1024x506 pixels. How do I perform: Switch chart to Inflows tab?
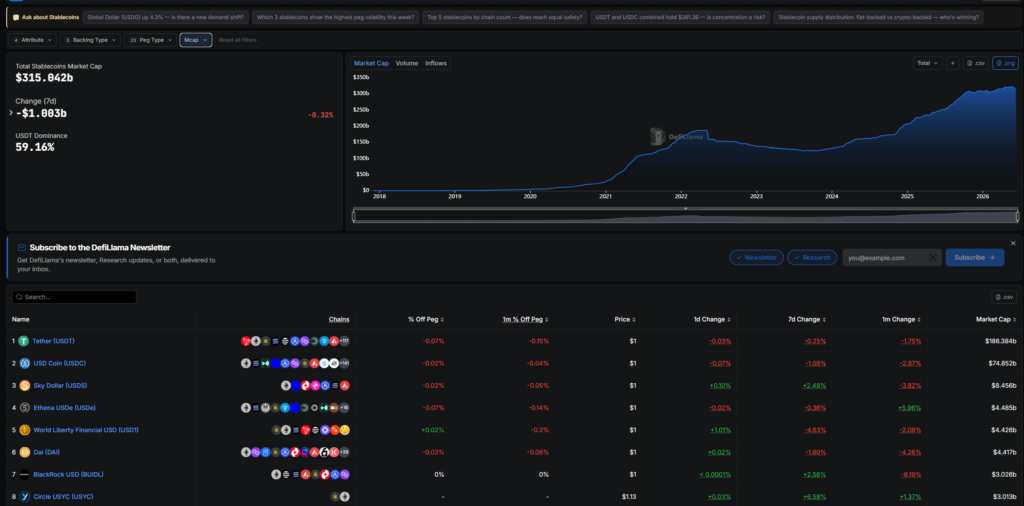point(436,63)
